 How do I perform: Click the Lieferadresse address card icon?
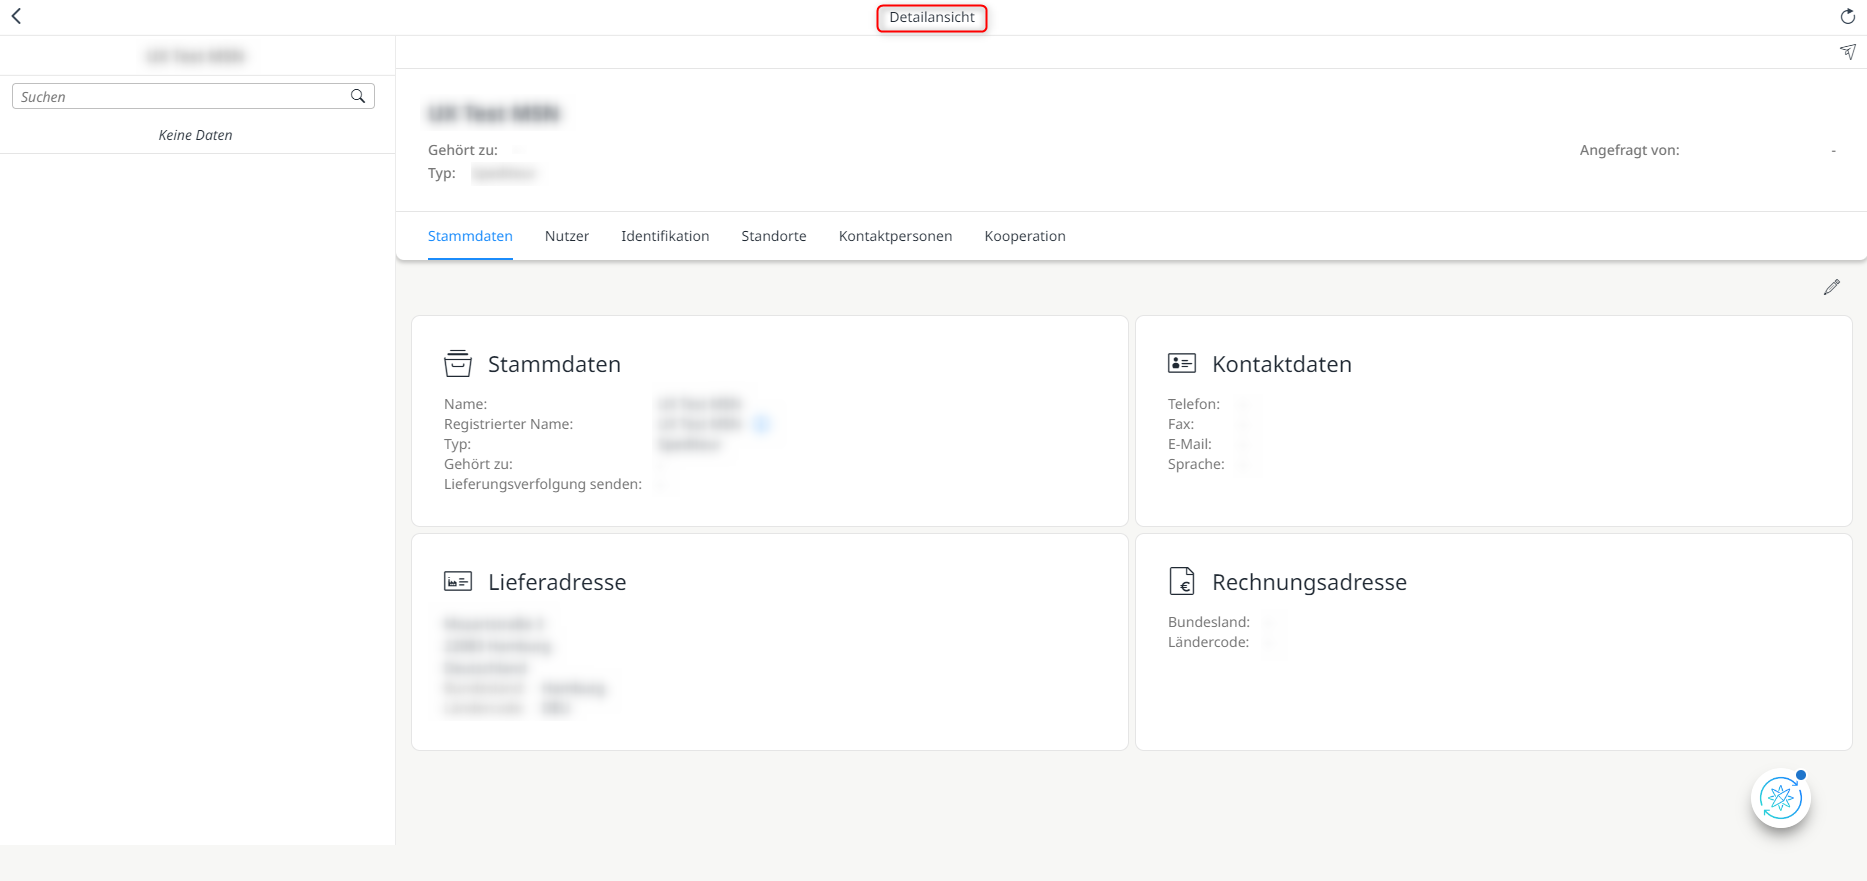pos(458,581)
